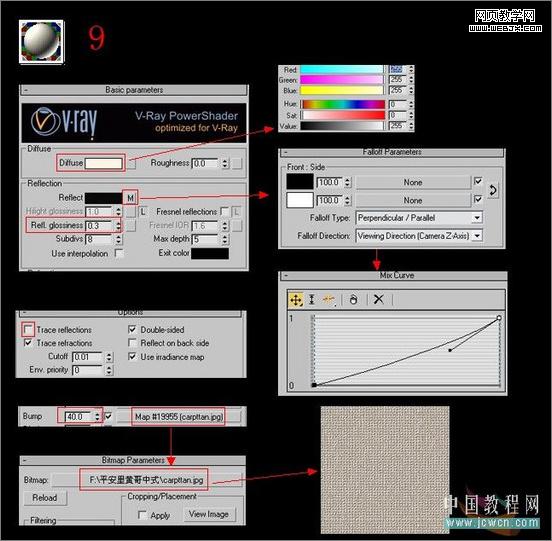This screenshot has width=552, height=541.
Task: Click the Subdivs value field
Action: click(100, 239)
